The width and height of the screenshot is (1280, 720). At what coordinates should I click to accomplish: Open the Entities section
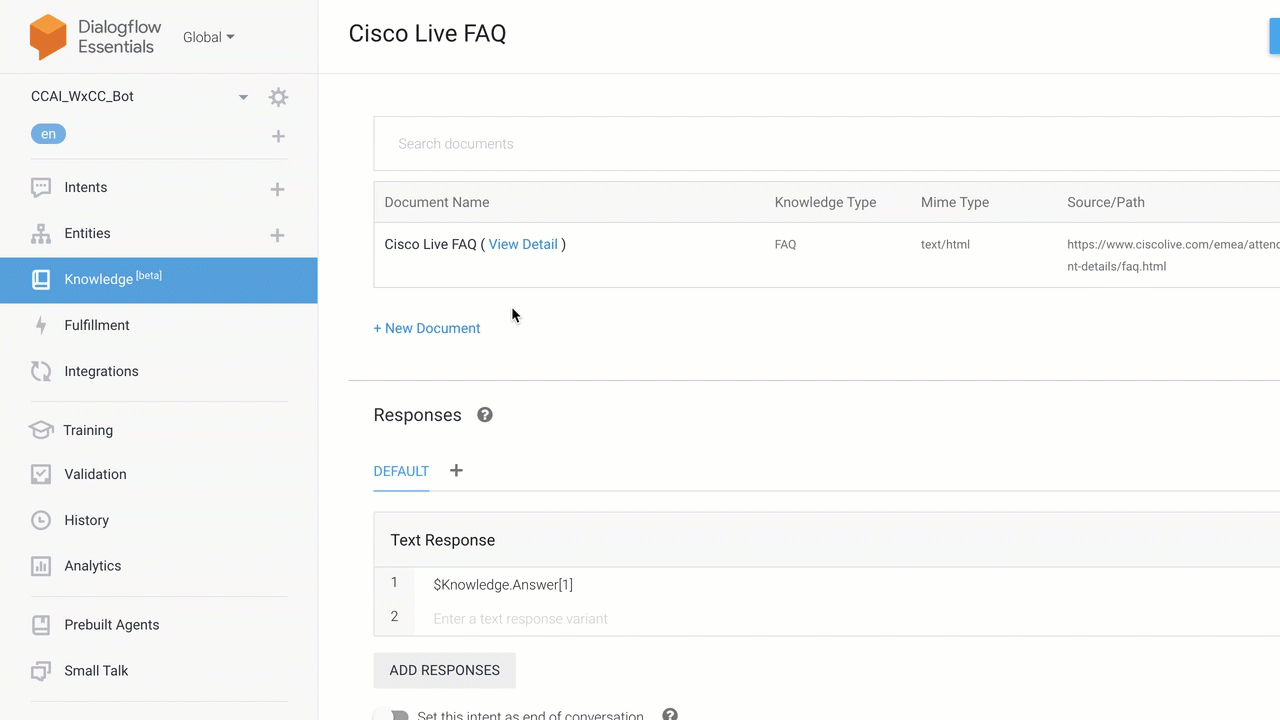pyautogui.click(x=87, y=233)
